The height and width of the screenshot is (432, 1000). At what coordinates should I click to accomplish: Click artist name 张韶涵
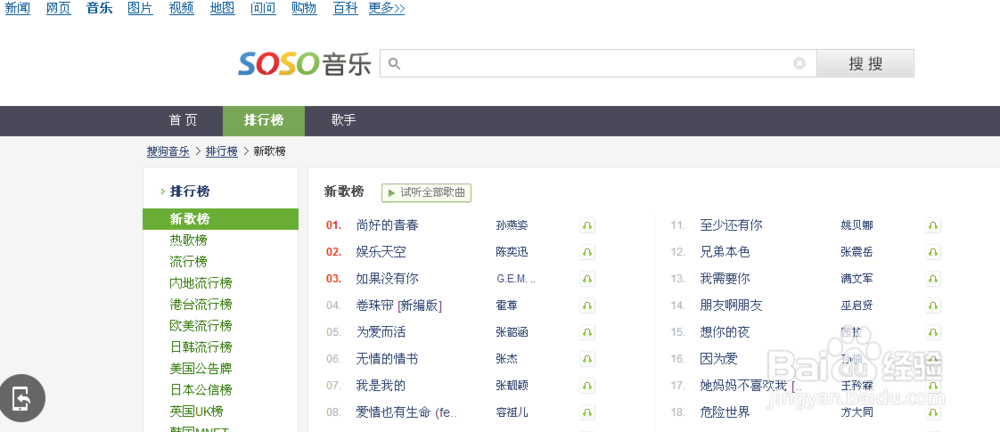tap(511, 332)
